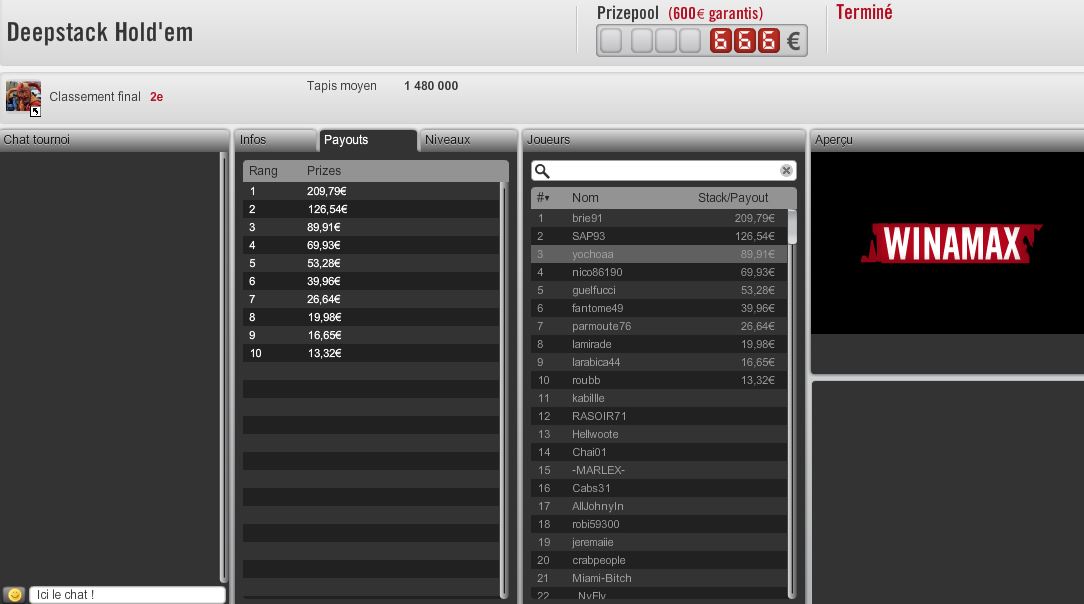Select player SAP93 row
The height and width of the screenshot is (604, 1084).
pos(659,236)
